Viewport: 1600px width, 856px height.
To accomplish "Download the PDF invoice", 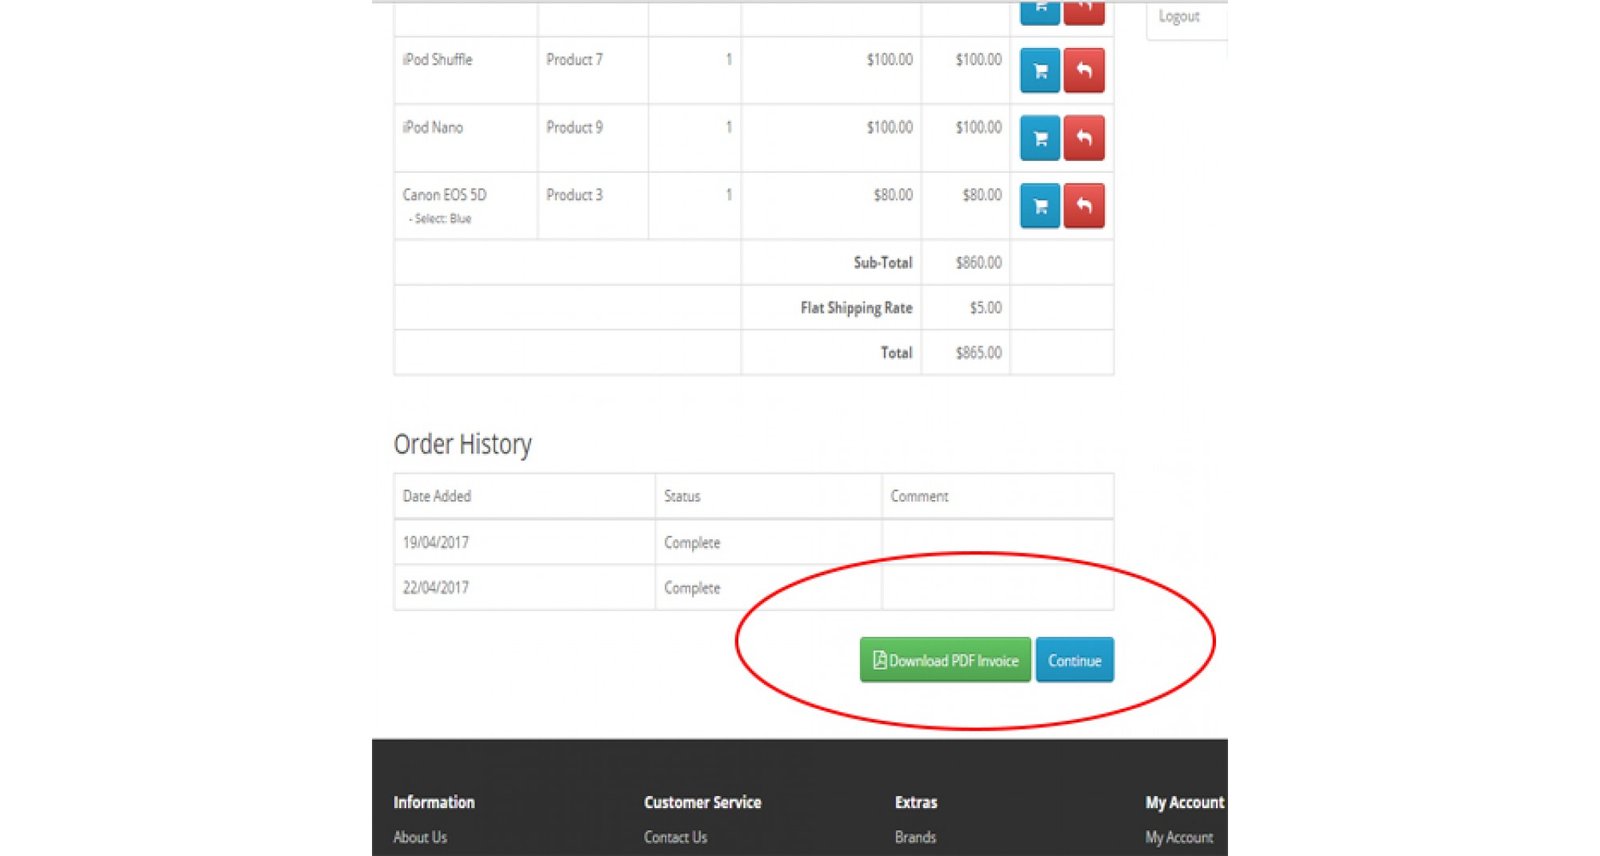I will (945, 660).
